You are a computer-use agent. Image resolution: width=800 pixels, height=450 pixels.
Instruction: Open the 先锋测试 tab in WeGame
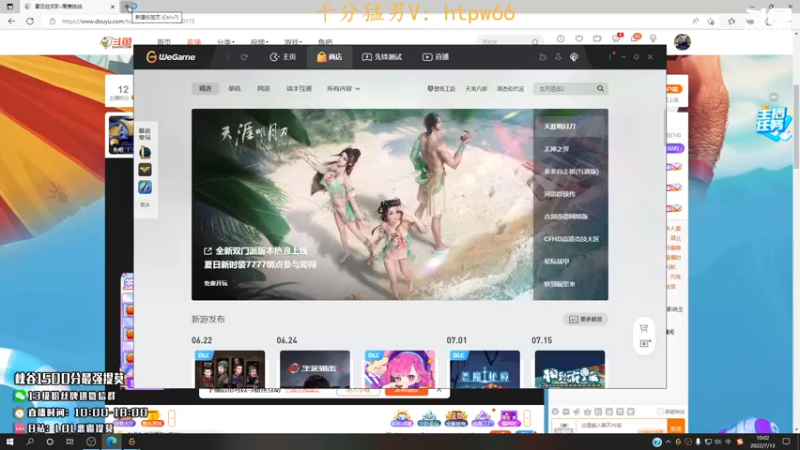[382, 57]
